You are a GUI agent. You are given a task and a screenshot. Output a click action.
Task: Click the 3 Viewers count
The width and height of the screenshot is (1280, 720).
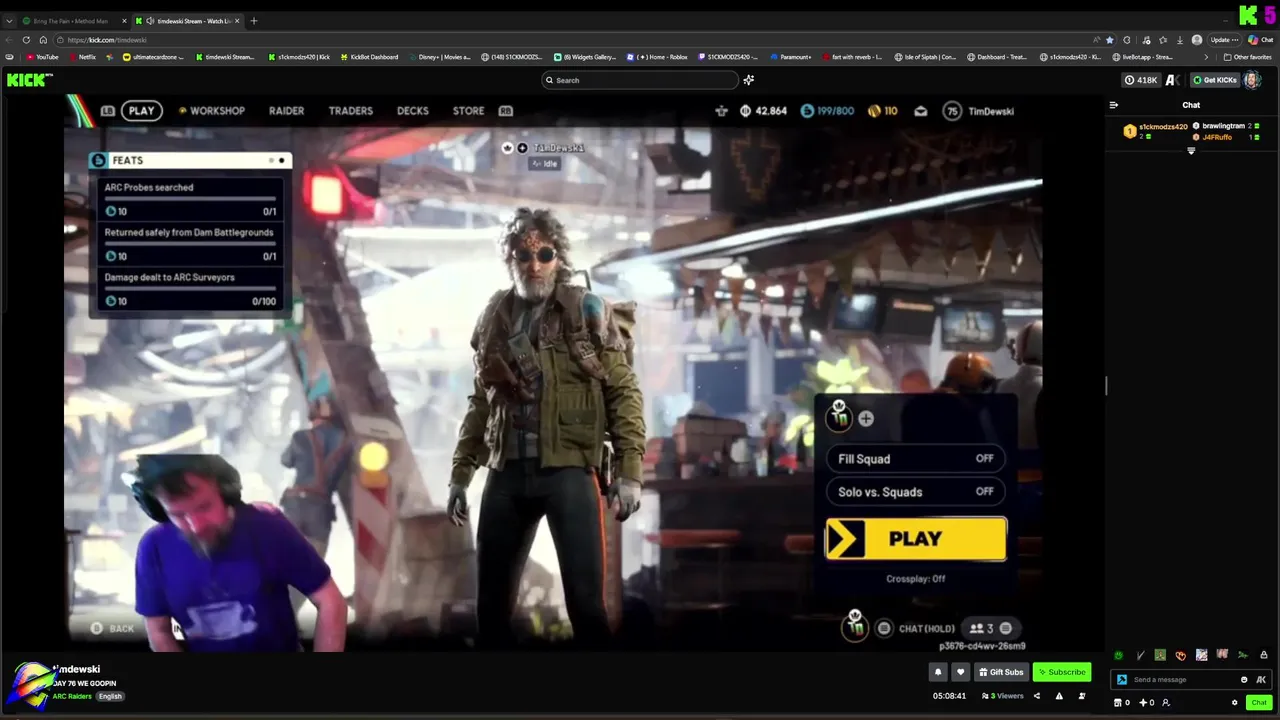pos(1003,696)
